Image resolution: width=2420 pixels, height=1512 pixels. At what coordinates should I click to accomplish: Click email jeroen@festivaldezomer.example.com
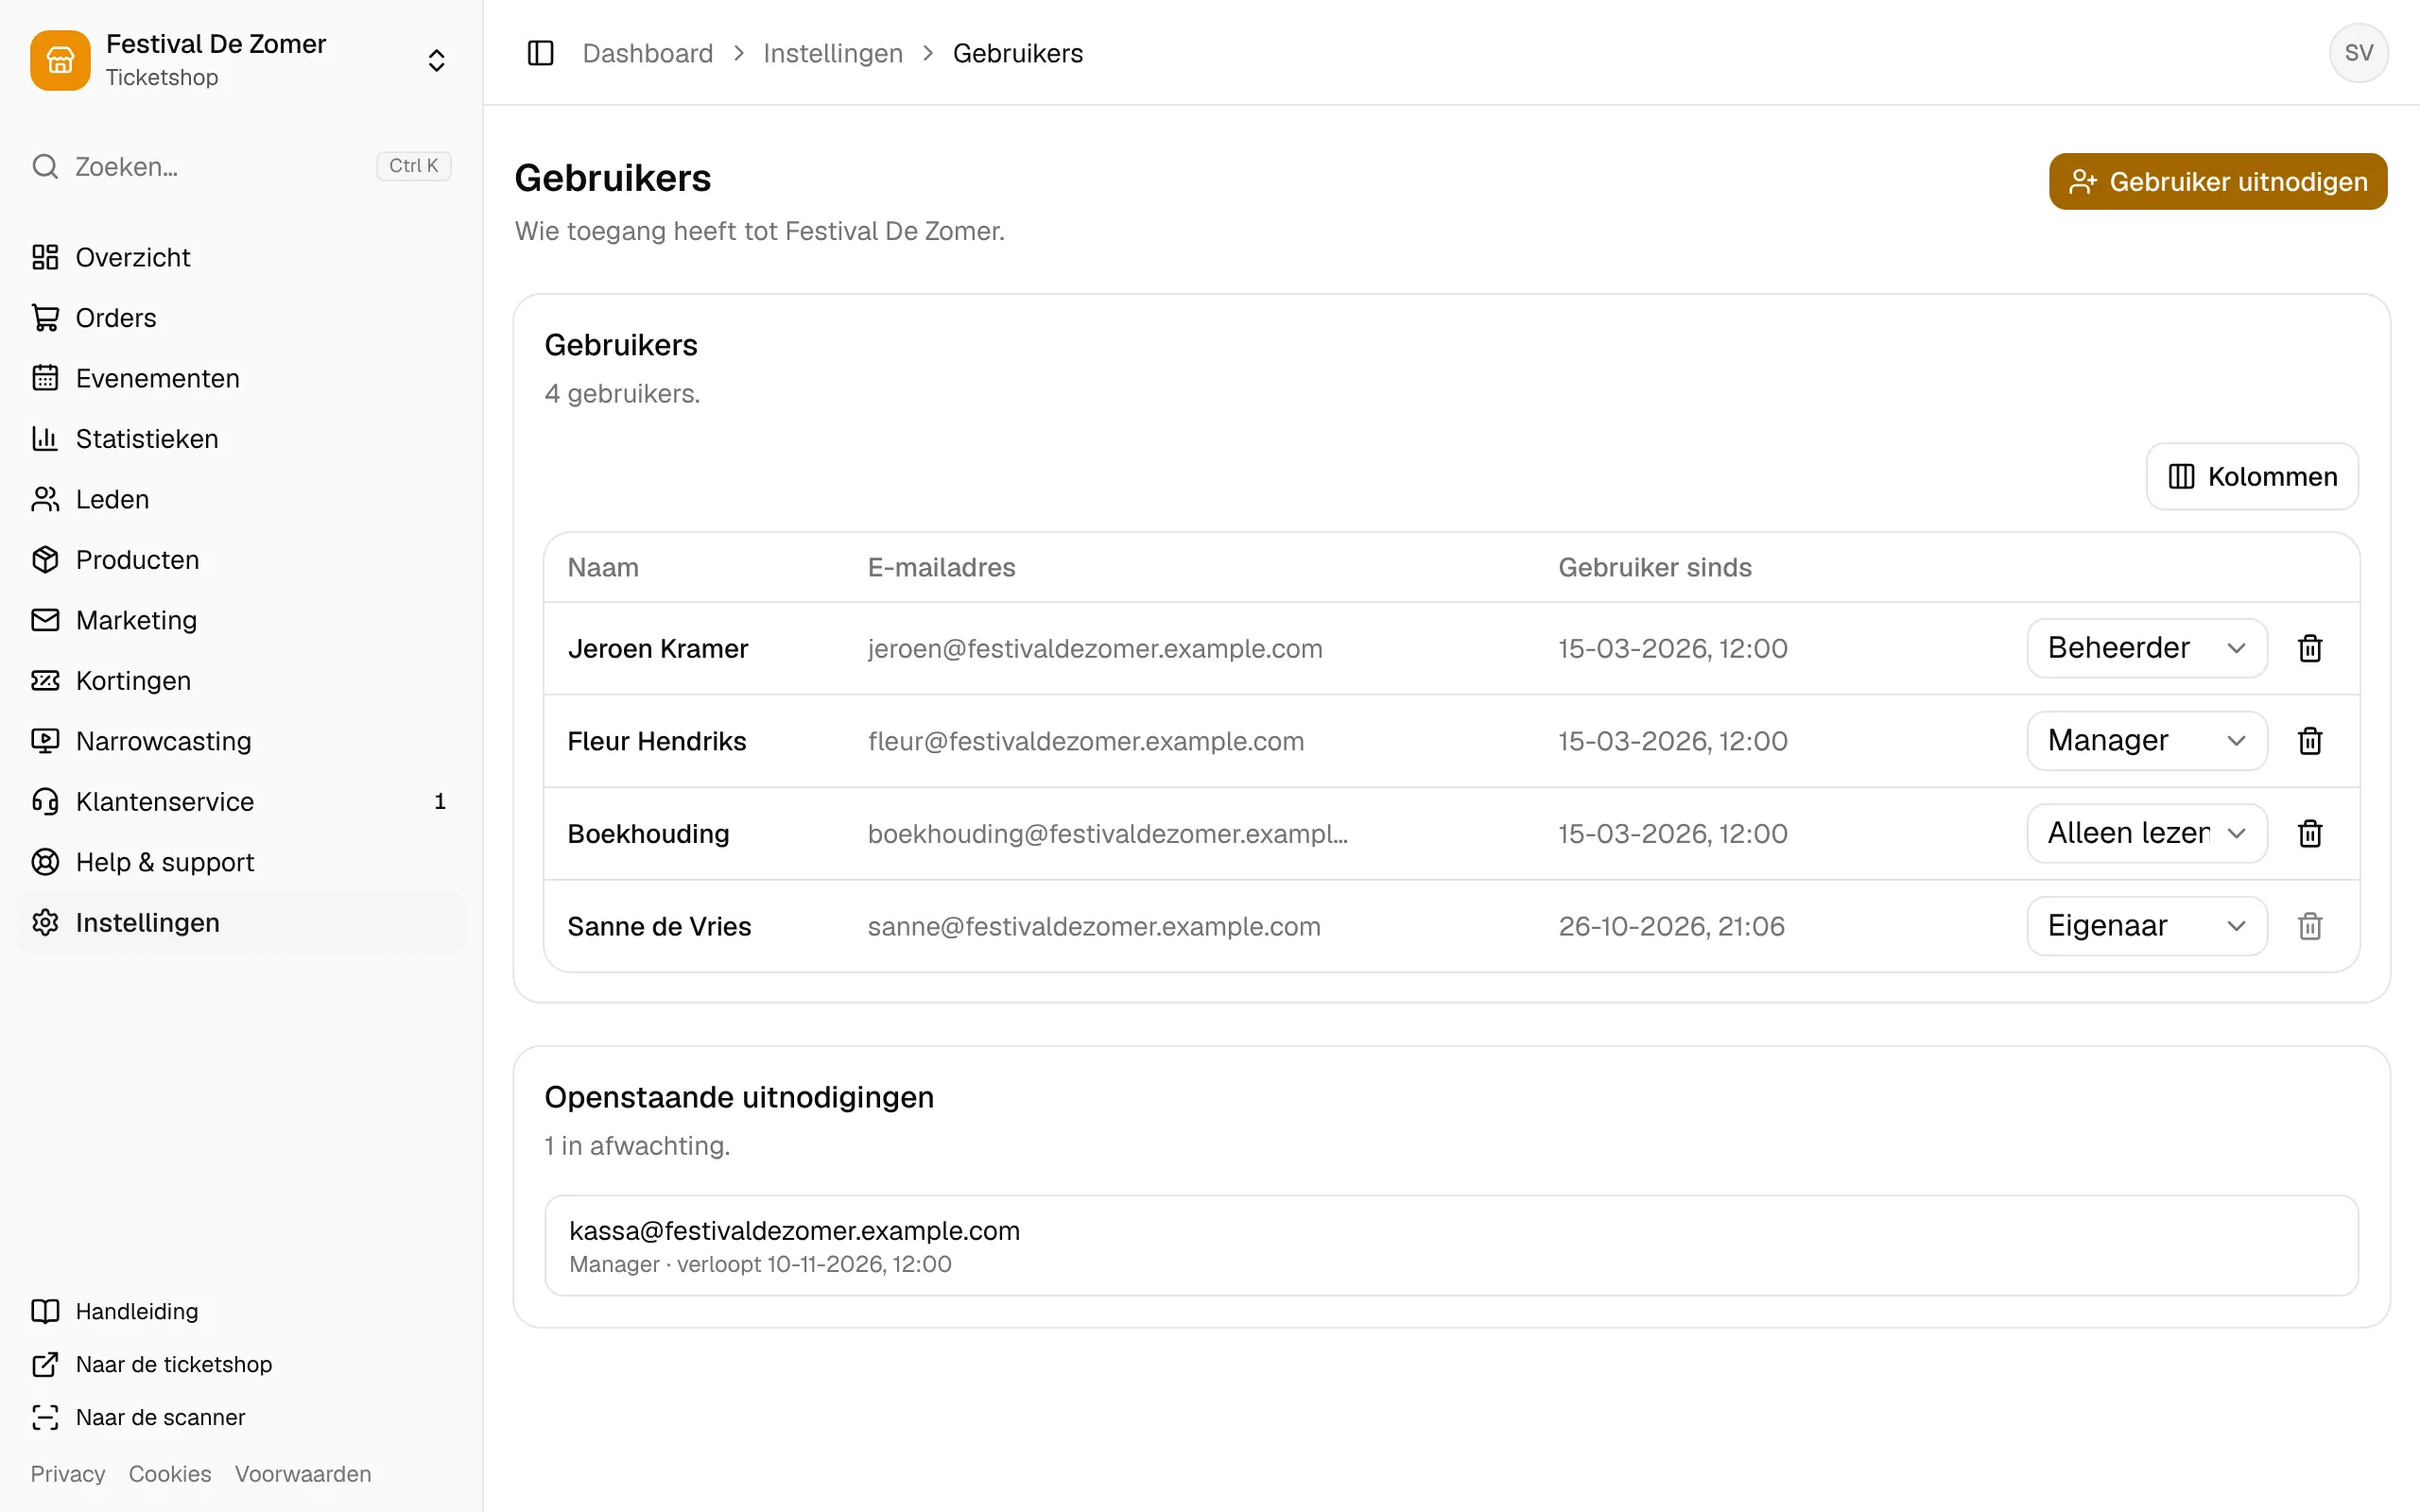point(1095,648)
